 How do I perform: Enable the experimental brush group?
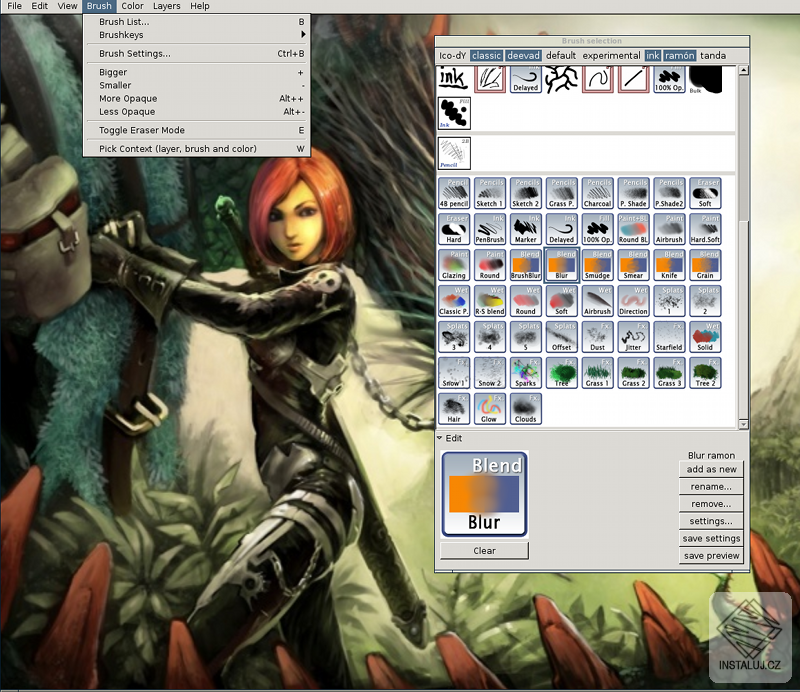point(611,56)
